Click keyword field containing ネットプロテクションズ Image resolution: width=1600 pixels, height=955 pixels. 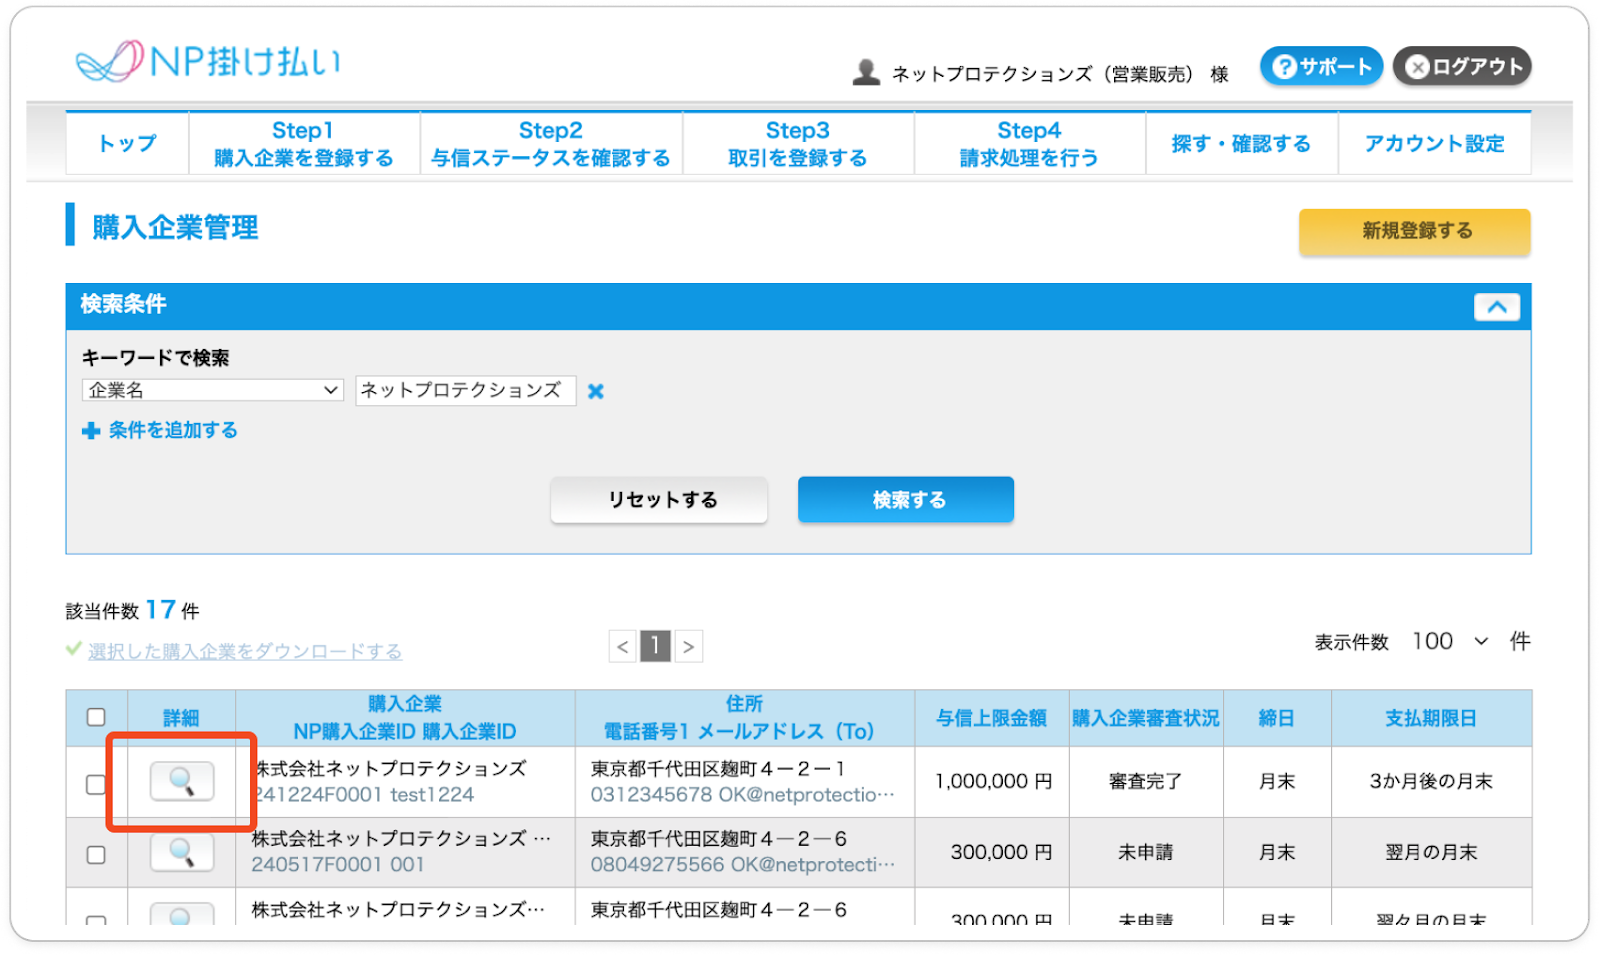[x=465, y=390]
